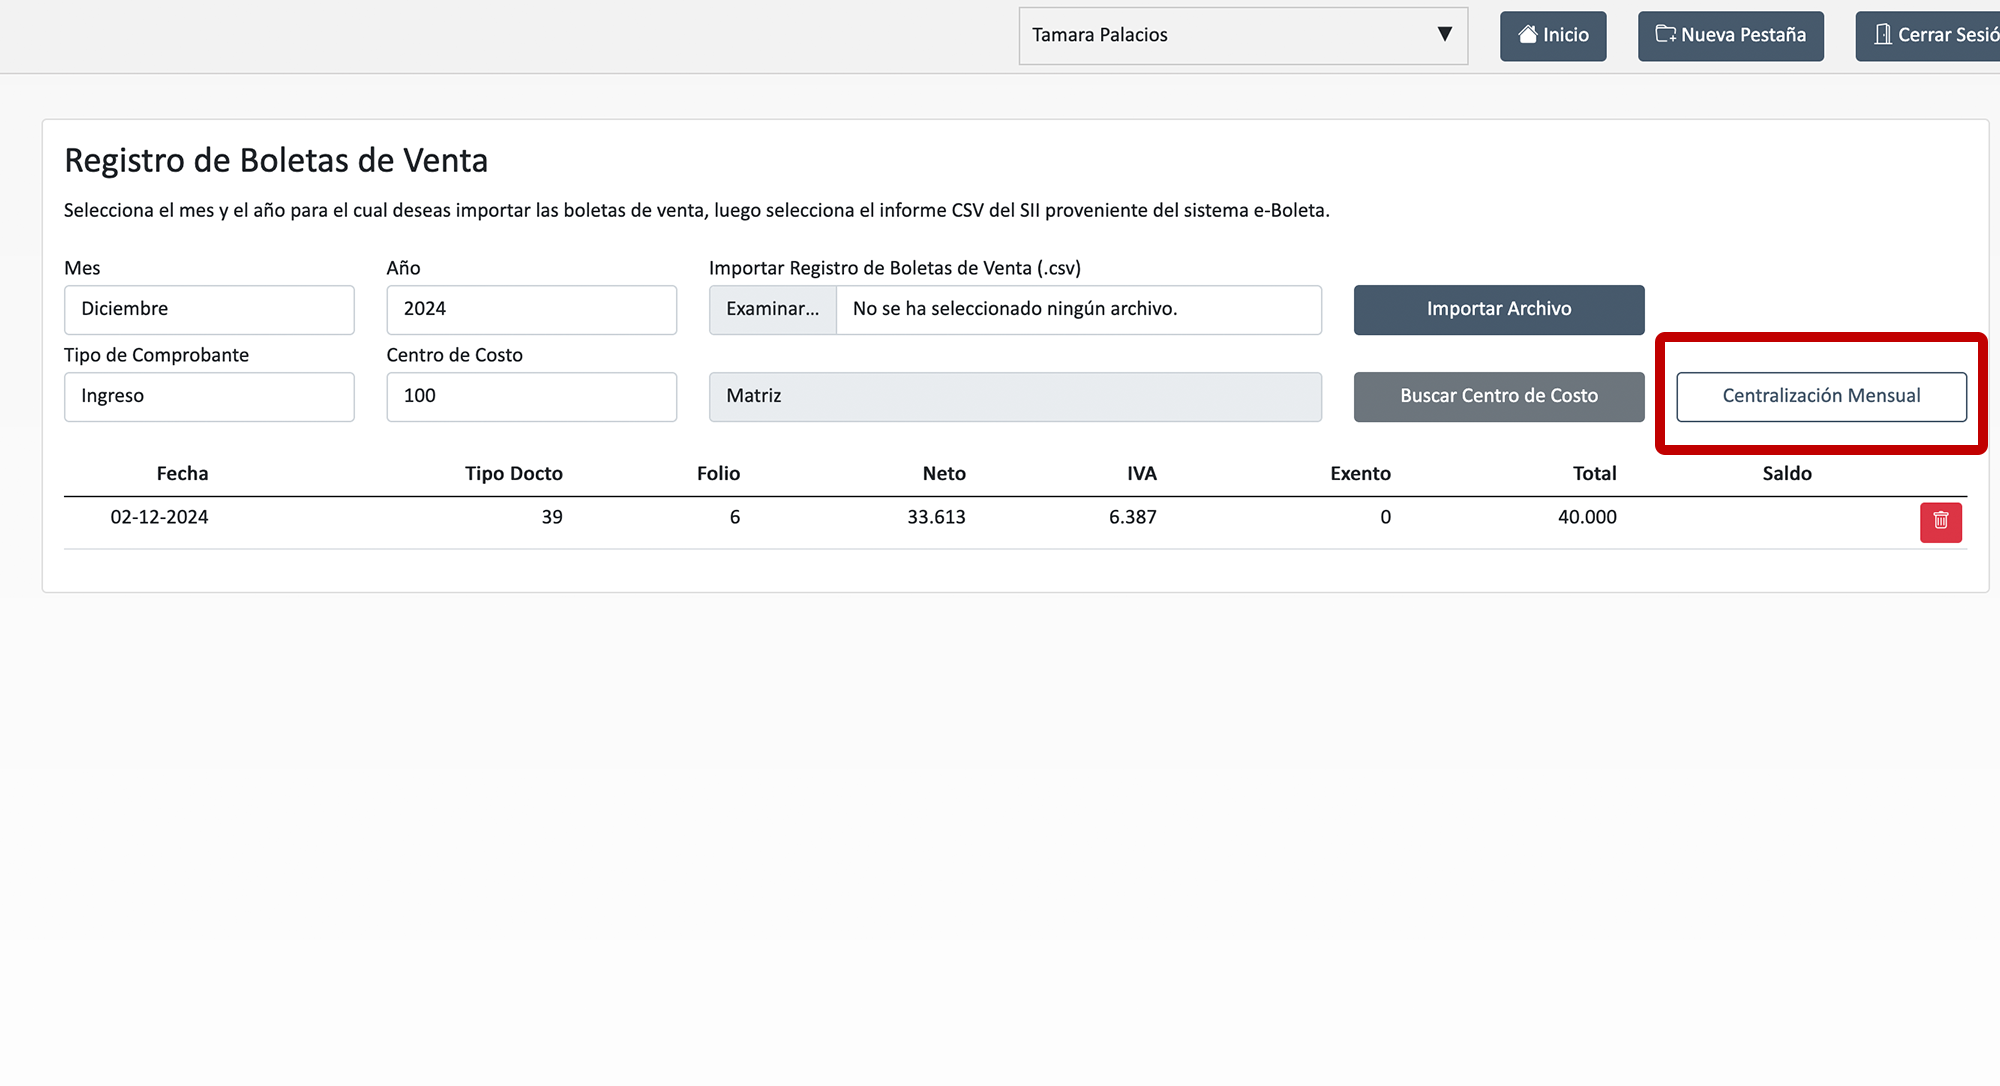Open the Mes dropdown showing Diciembre
Screen dimensions: 2000x1086
coord(209,309)
